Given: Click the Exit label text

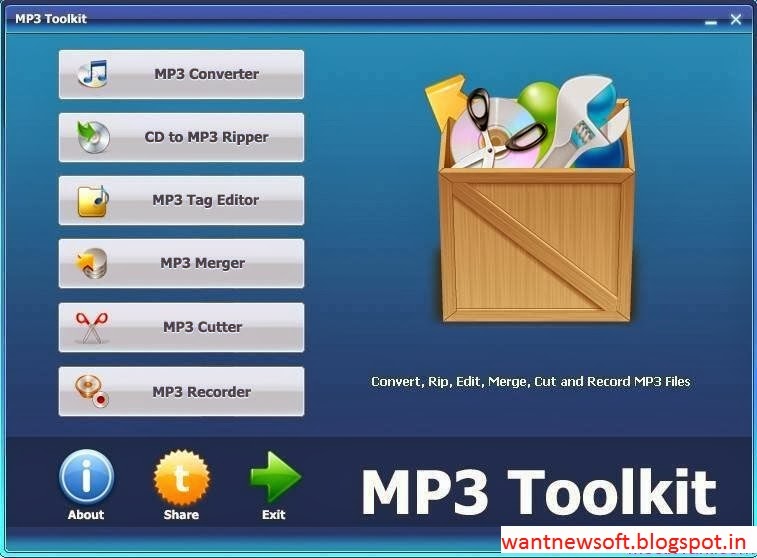Looking at the screenshot, I should [274, 515].
